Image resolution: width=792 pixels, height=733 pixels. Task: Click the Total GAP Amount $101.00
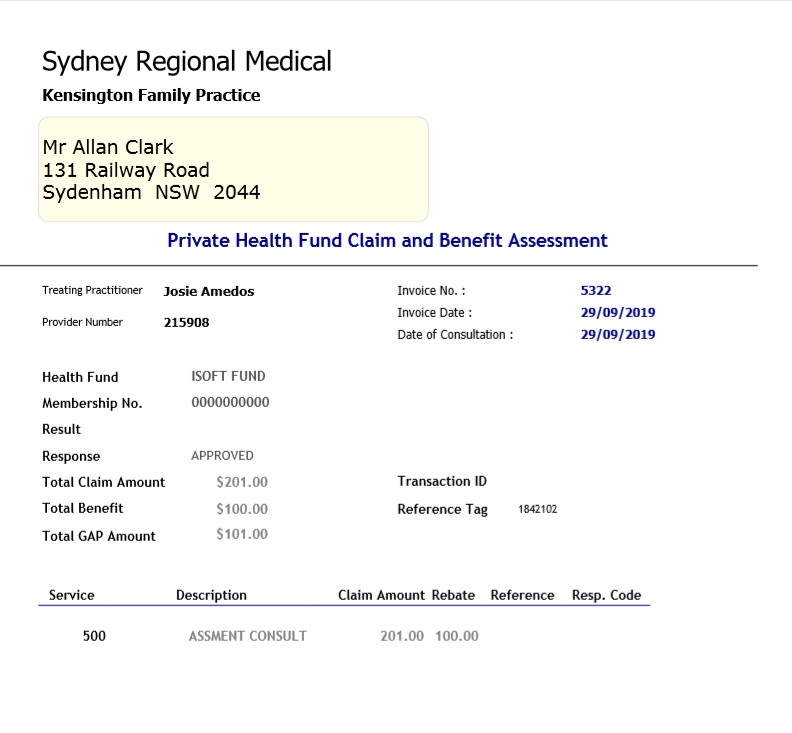click(242, 534)
